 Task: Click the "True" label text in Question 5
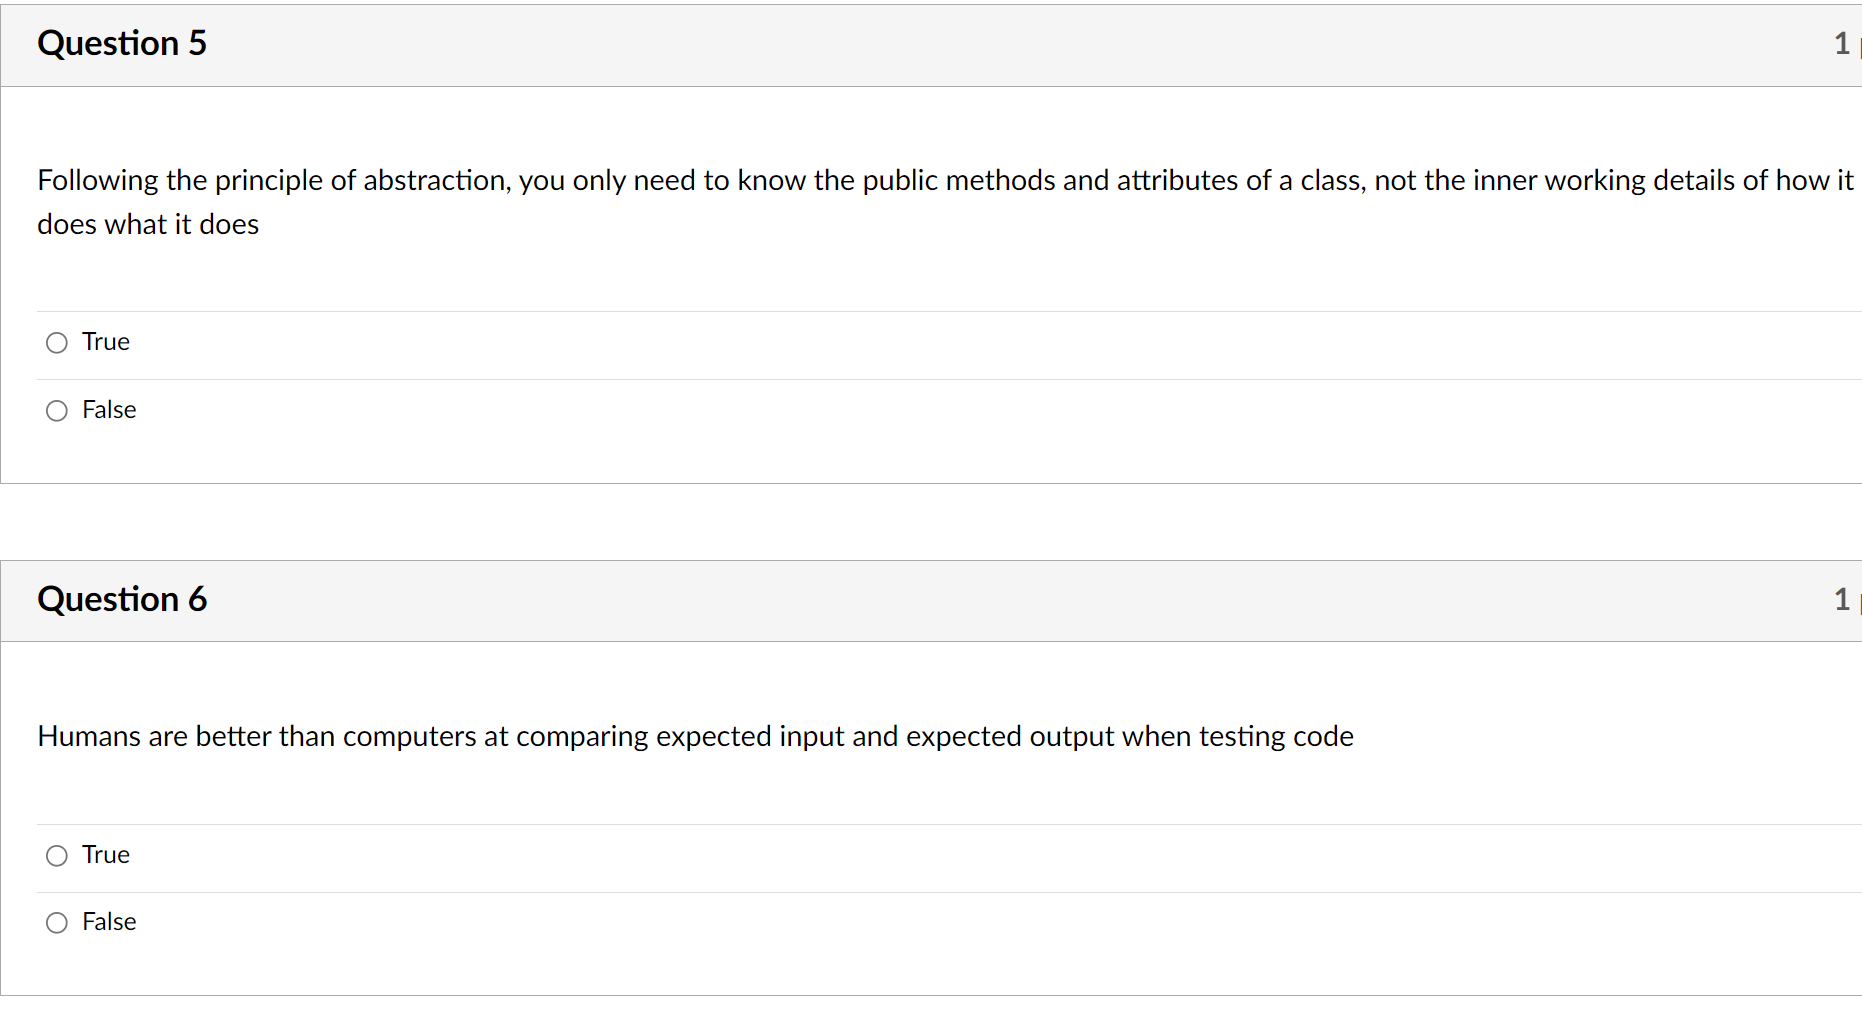106,342
